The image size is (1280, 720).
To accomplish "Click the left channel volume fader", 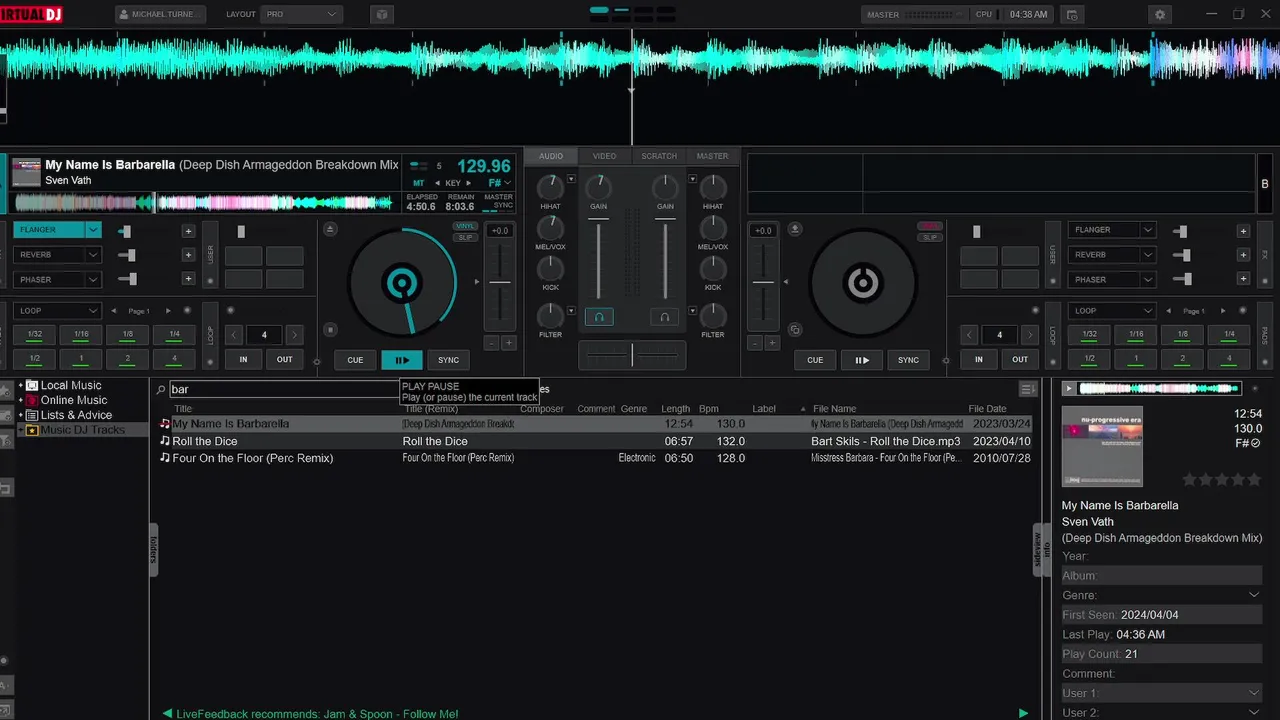I will coord(599,257).
